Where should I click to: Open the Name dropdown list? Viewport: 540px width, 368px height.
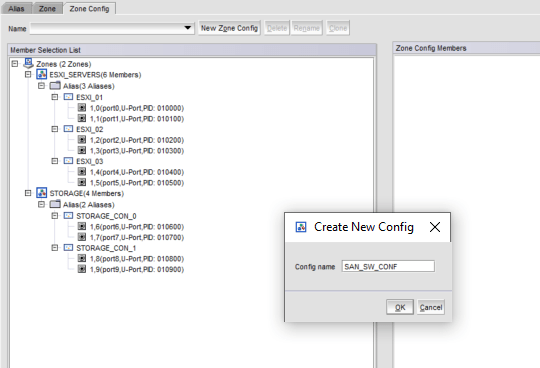(x=188, y=28)
